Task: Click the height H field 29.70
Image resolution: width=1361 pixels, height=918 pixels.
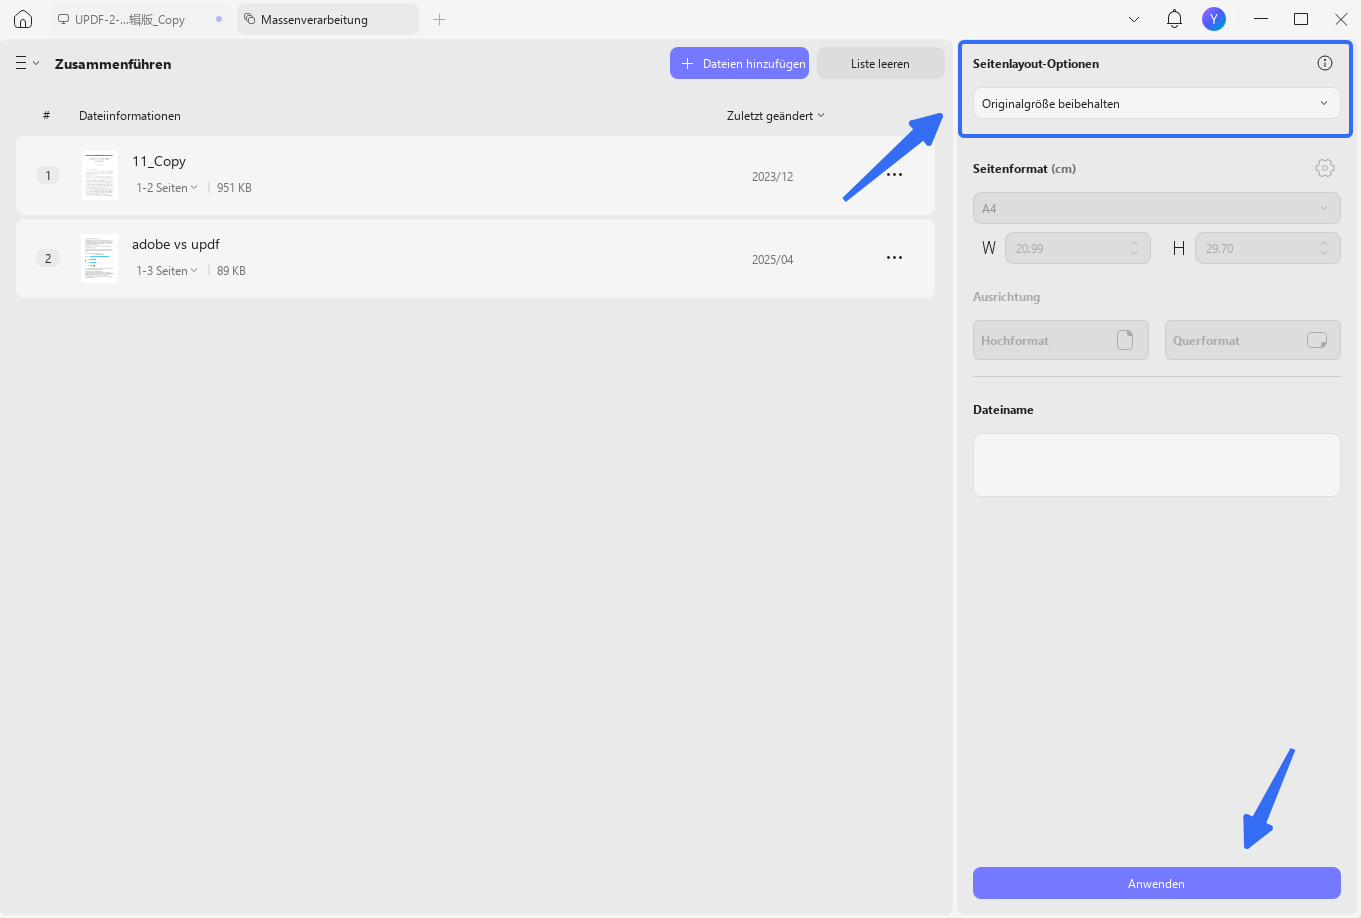Action: 1268,248
